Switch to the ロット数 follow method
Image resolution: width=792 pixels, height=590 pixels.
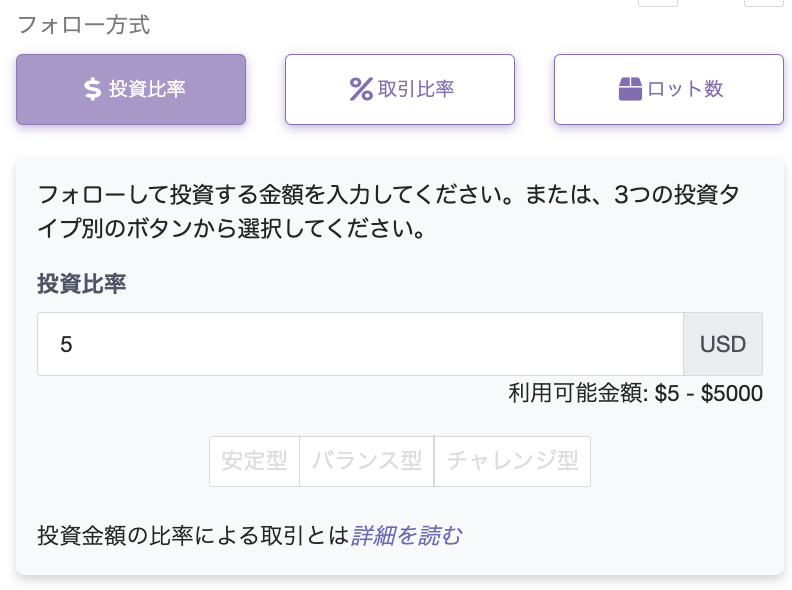click(668, 89)
